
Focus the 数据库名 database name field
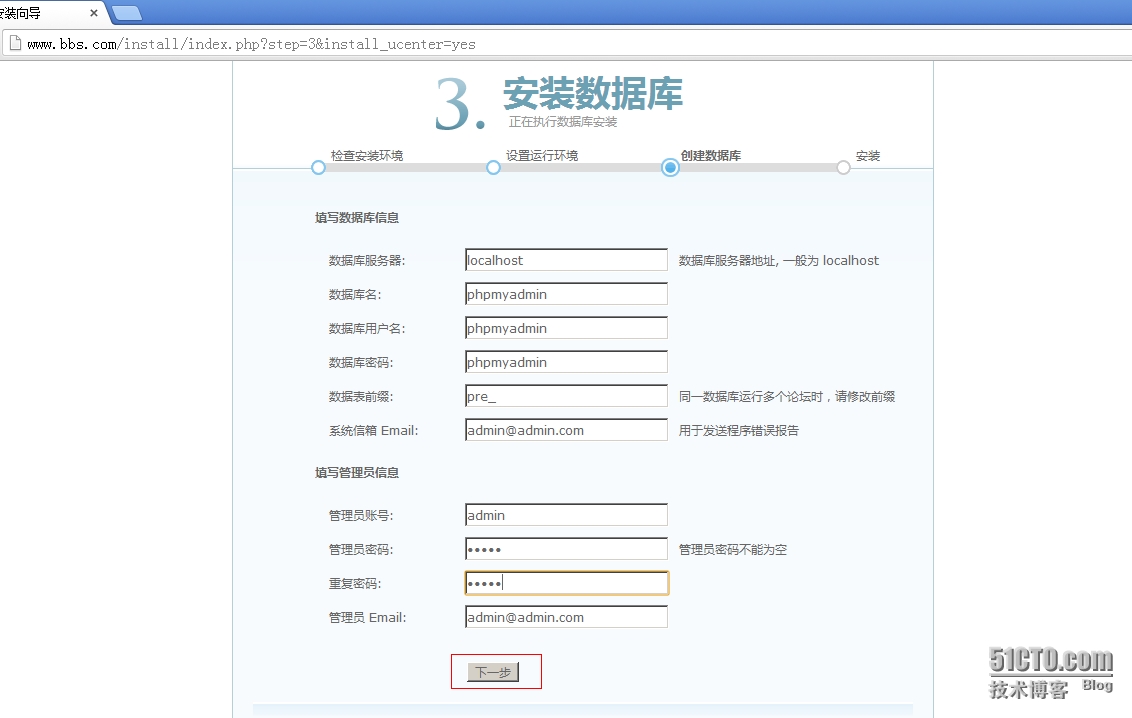pos(566,294)
